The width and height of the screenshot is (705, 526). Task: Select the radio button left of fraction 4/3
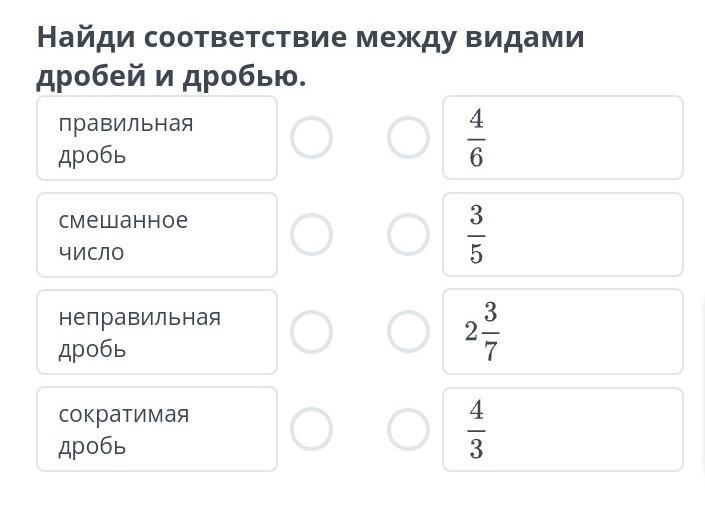(x=408, y=429)
